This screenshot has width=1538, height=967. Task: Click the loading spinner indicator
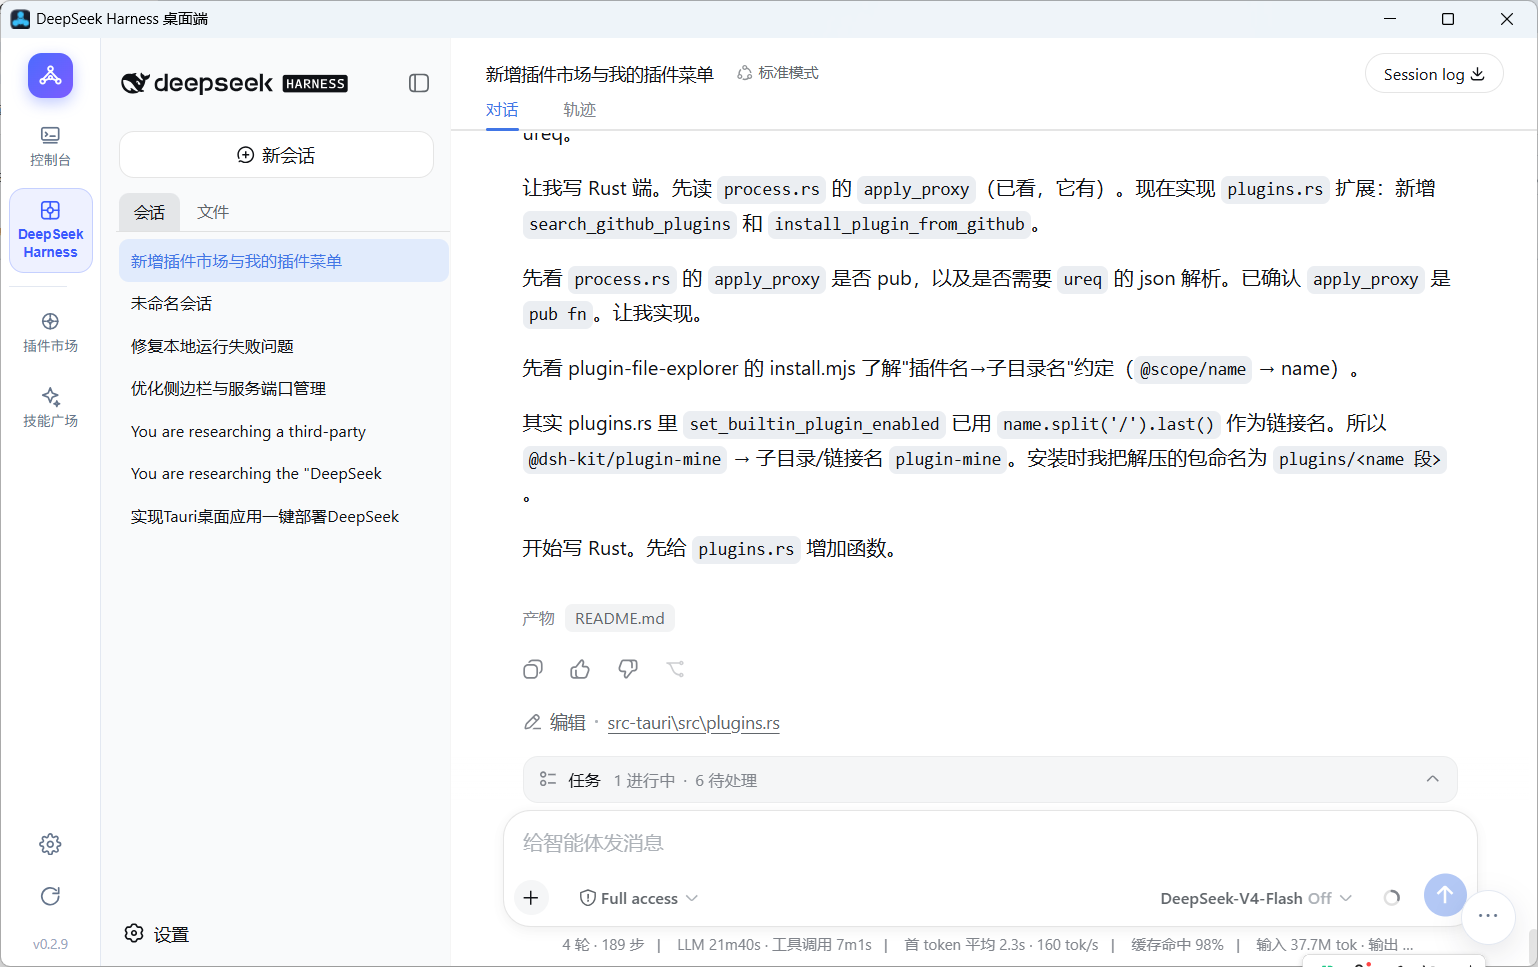(1392, 898)
